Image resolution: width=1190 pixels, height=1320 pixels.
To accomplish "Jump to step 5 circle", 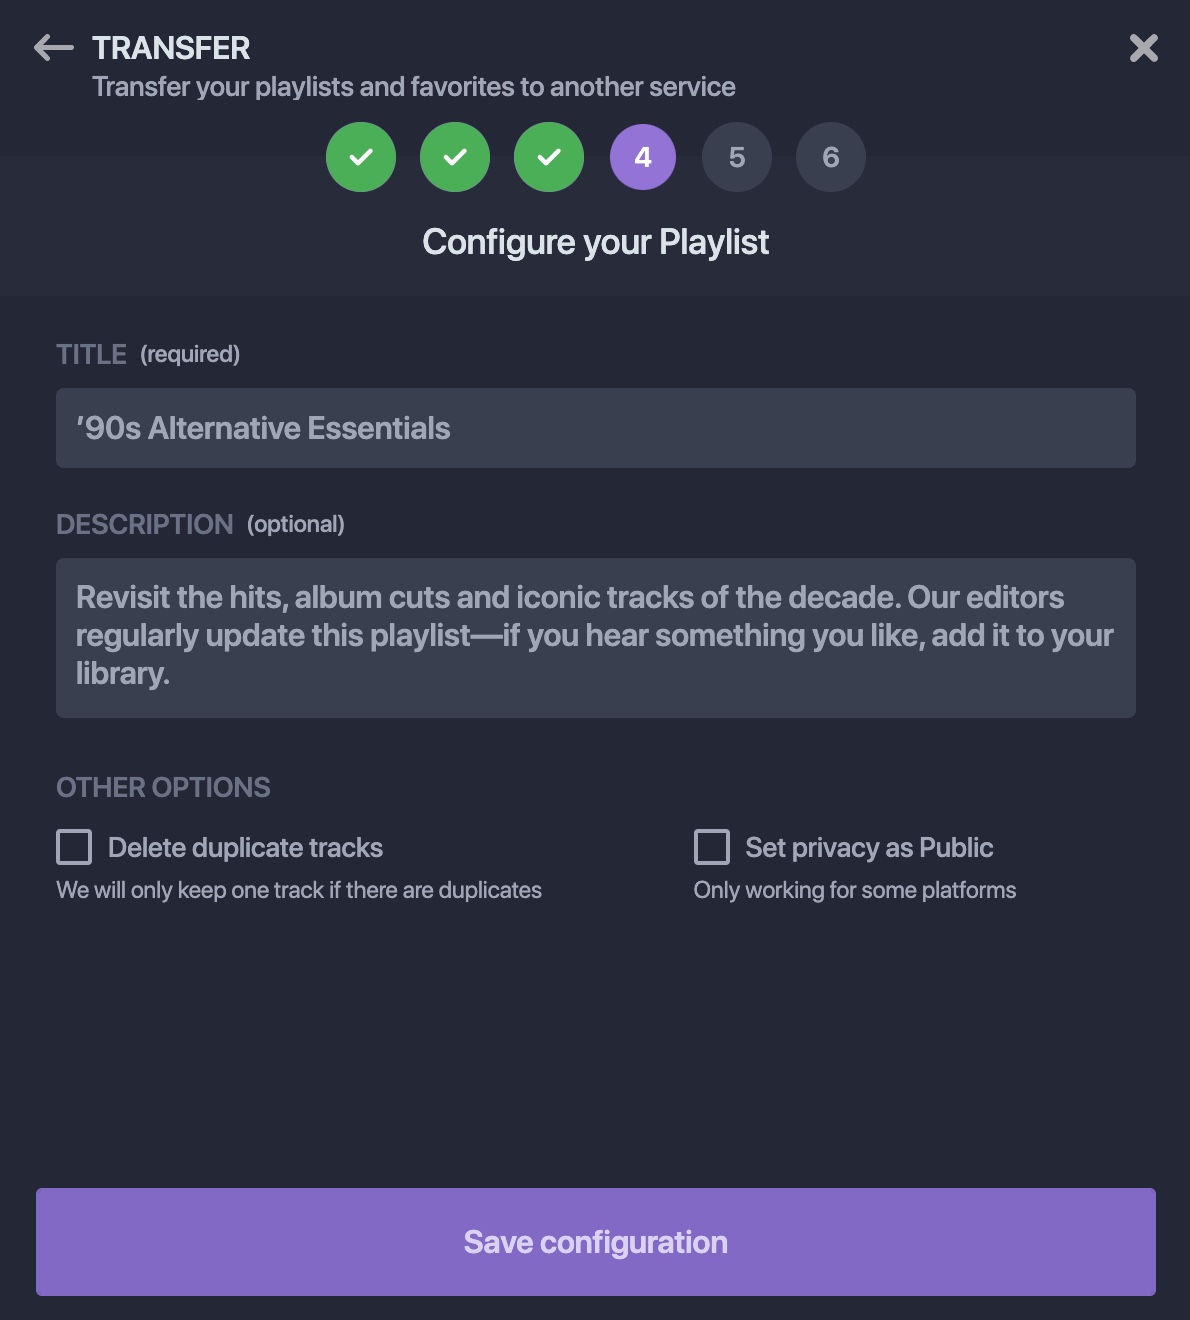I will [x=737, y=157].
